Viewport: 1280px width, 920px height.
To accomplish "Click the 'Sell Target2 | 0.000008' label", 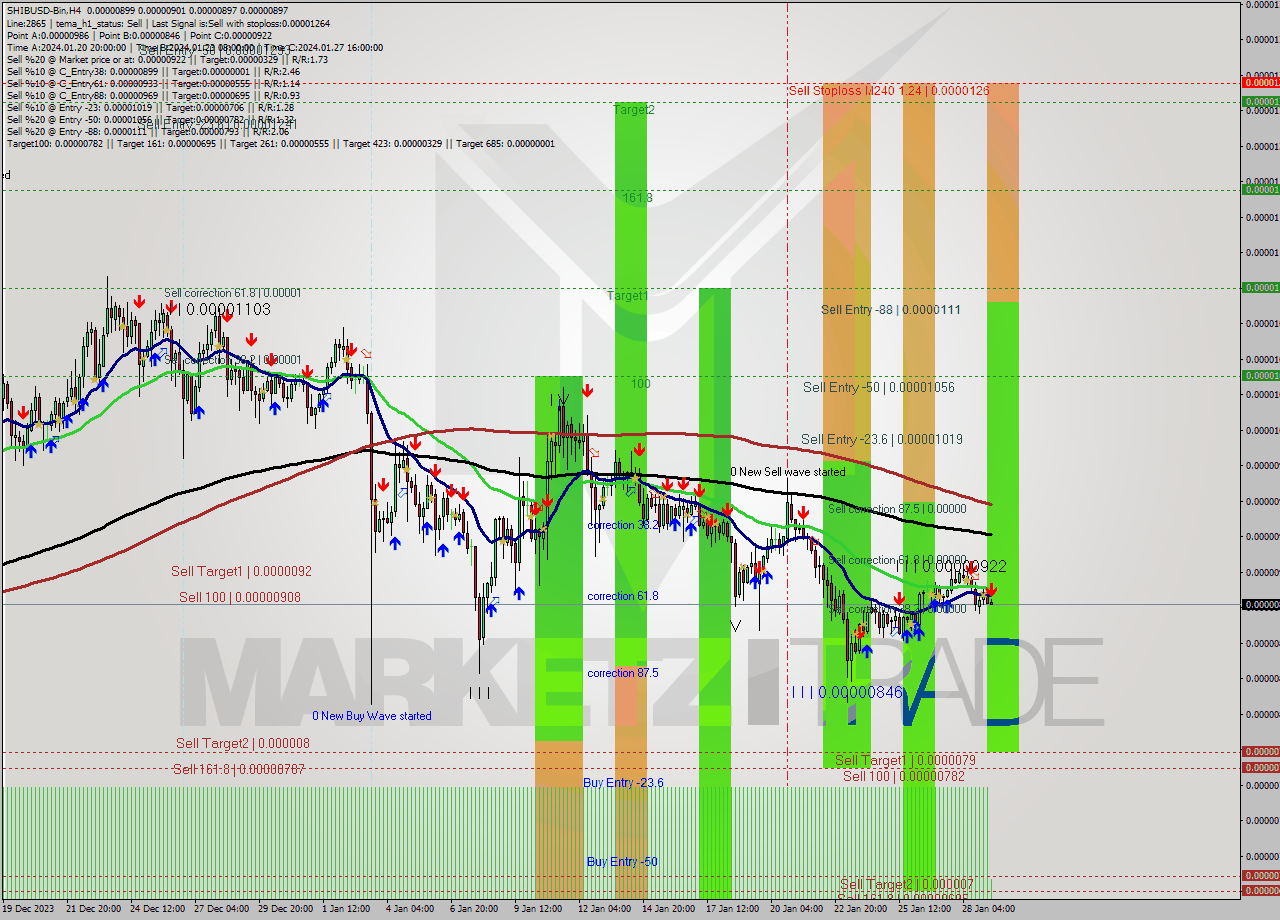I will [x=243, y=743].
